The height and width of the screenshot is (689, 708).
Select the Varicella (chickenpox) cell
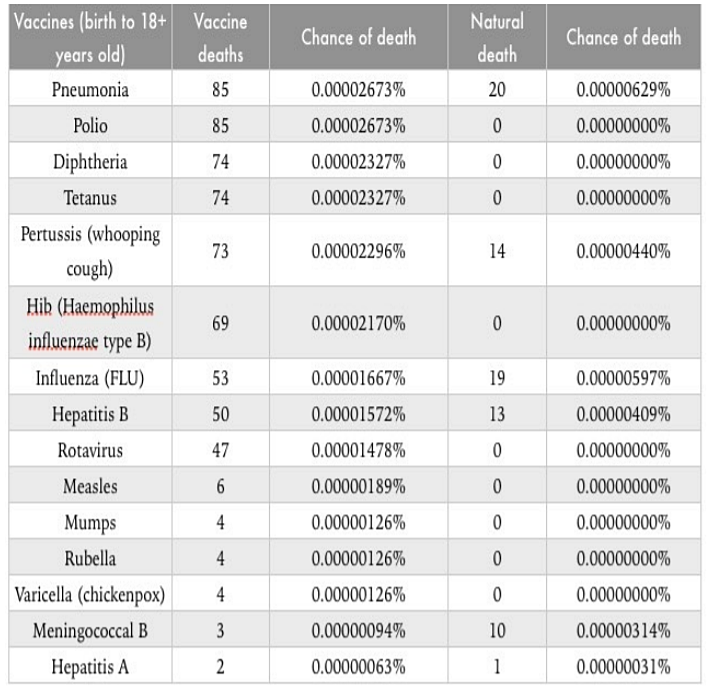click(90, 594)
